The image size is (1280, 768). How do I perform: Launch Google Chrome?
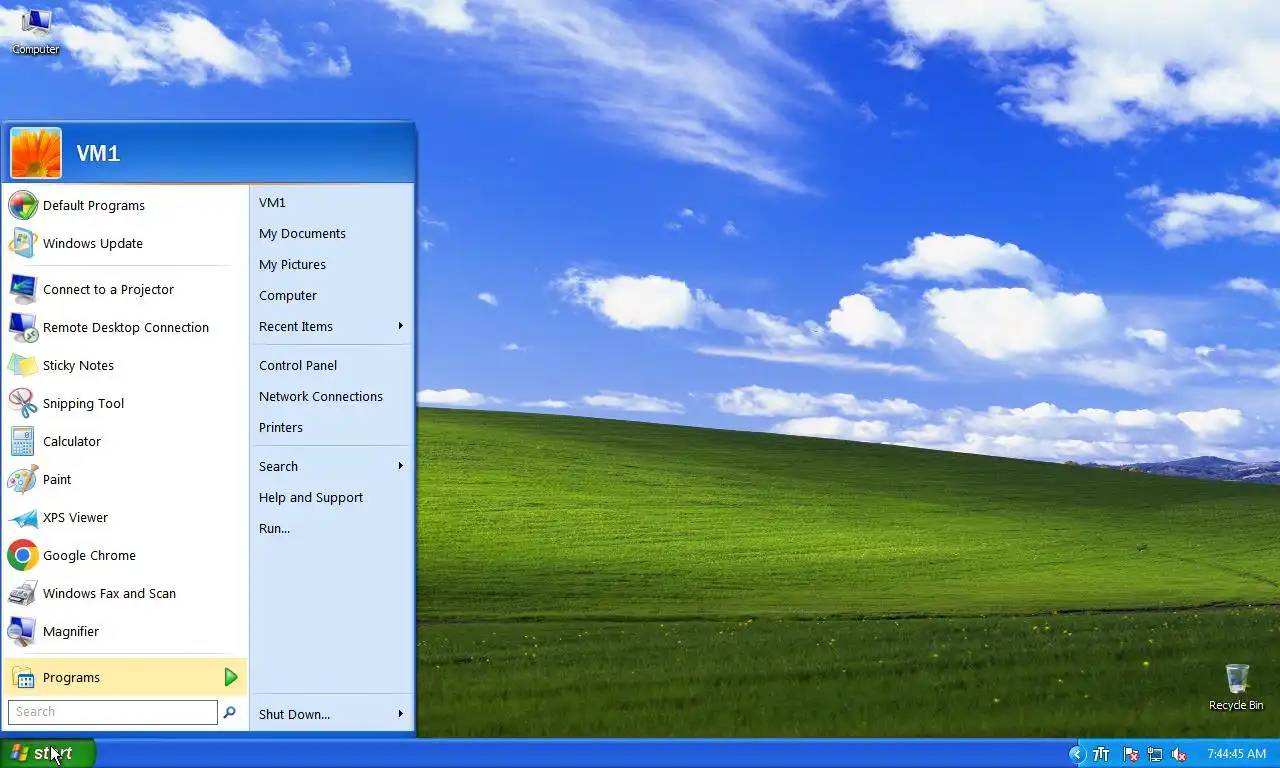tap(125, 555)
